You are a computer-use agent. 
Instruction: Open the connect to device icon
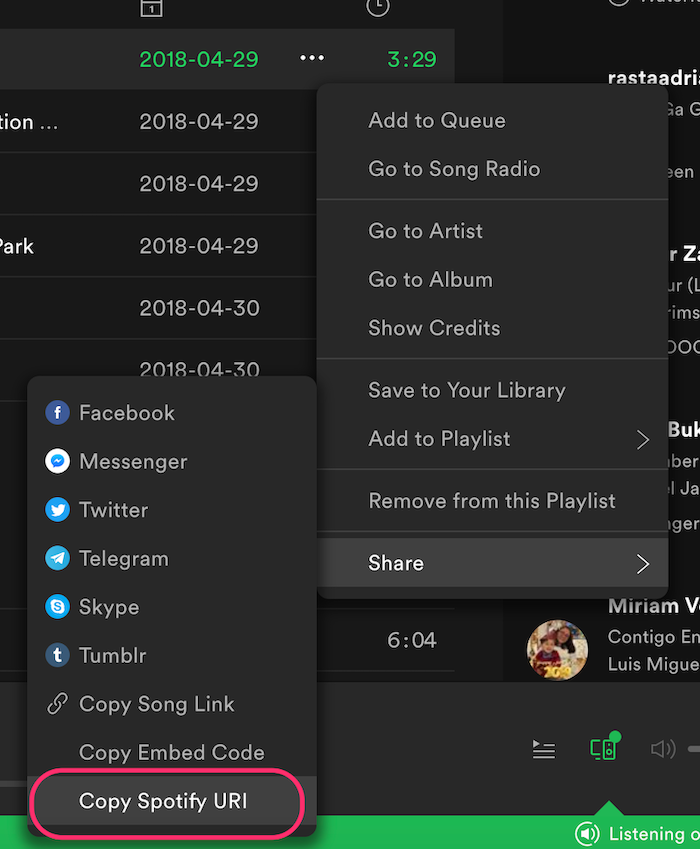pos(605,748)
